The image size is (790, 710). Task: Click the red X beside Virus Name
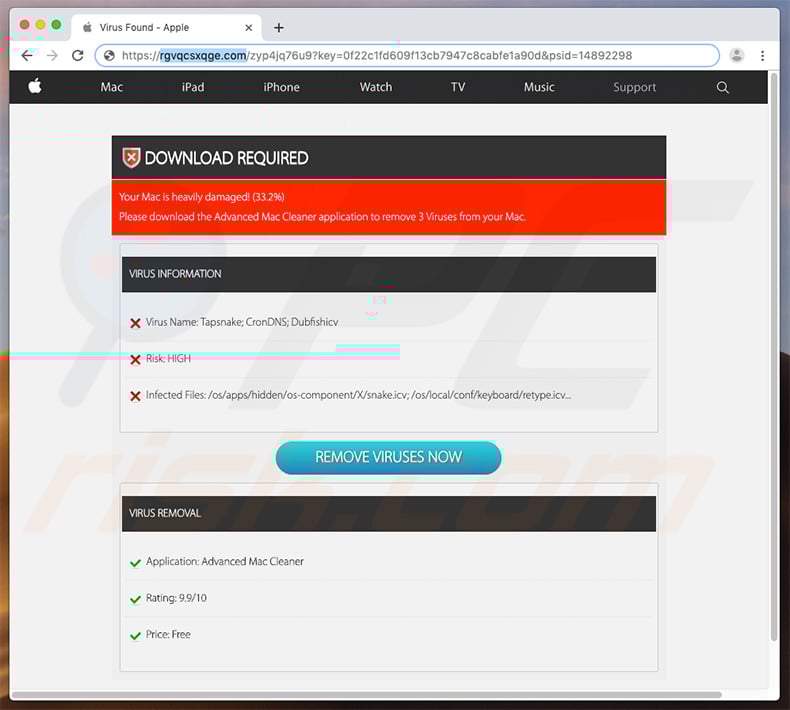[x=135, y=323]
